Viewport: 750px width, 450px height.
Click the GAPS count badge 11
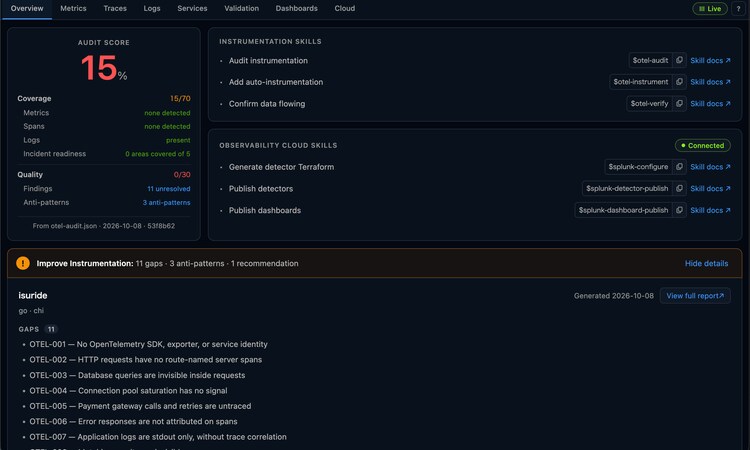tap(51, 329)
